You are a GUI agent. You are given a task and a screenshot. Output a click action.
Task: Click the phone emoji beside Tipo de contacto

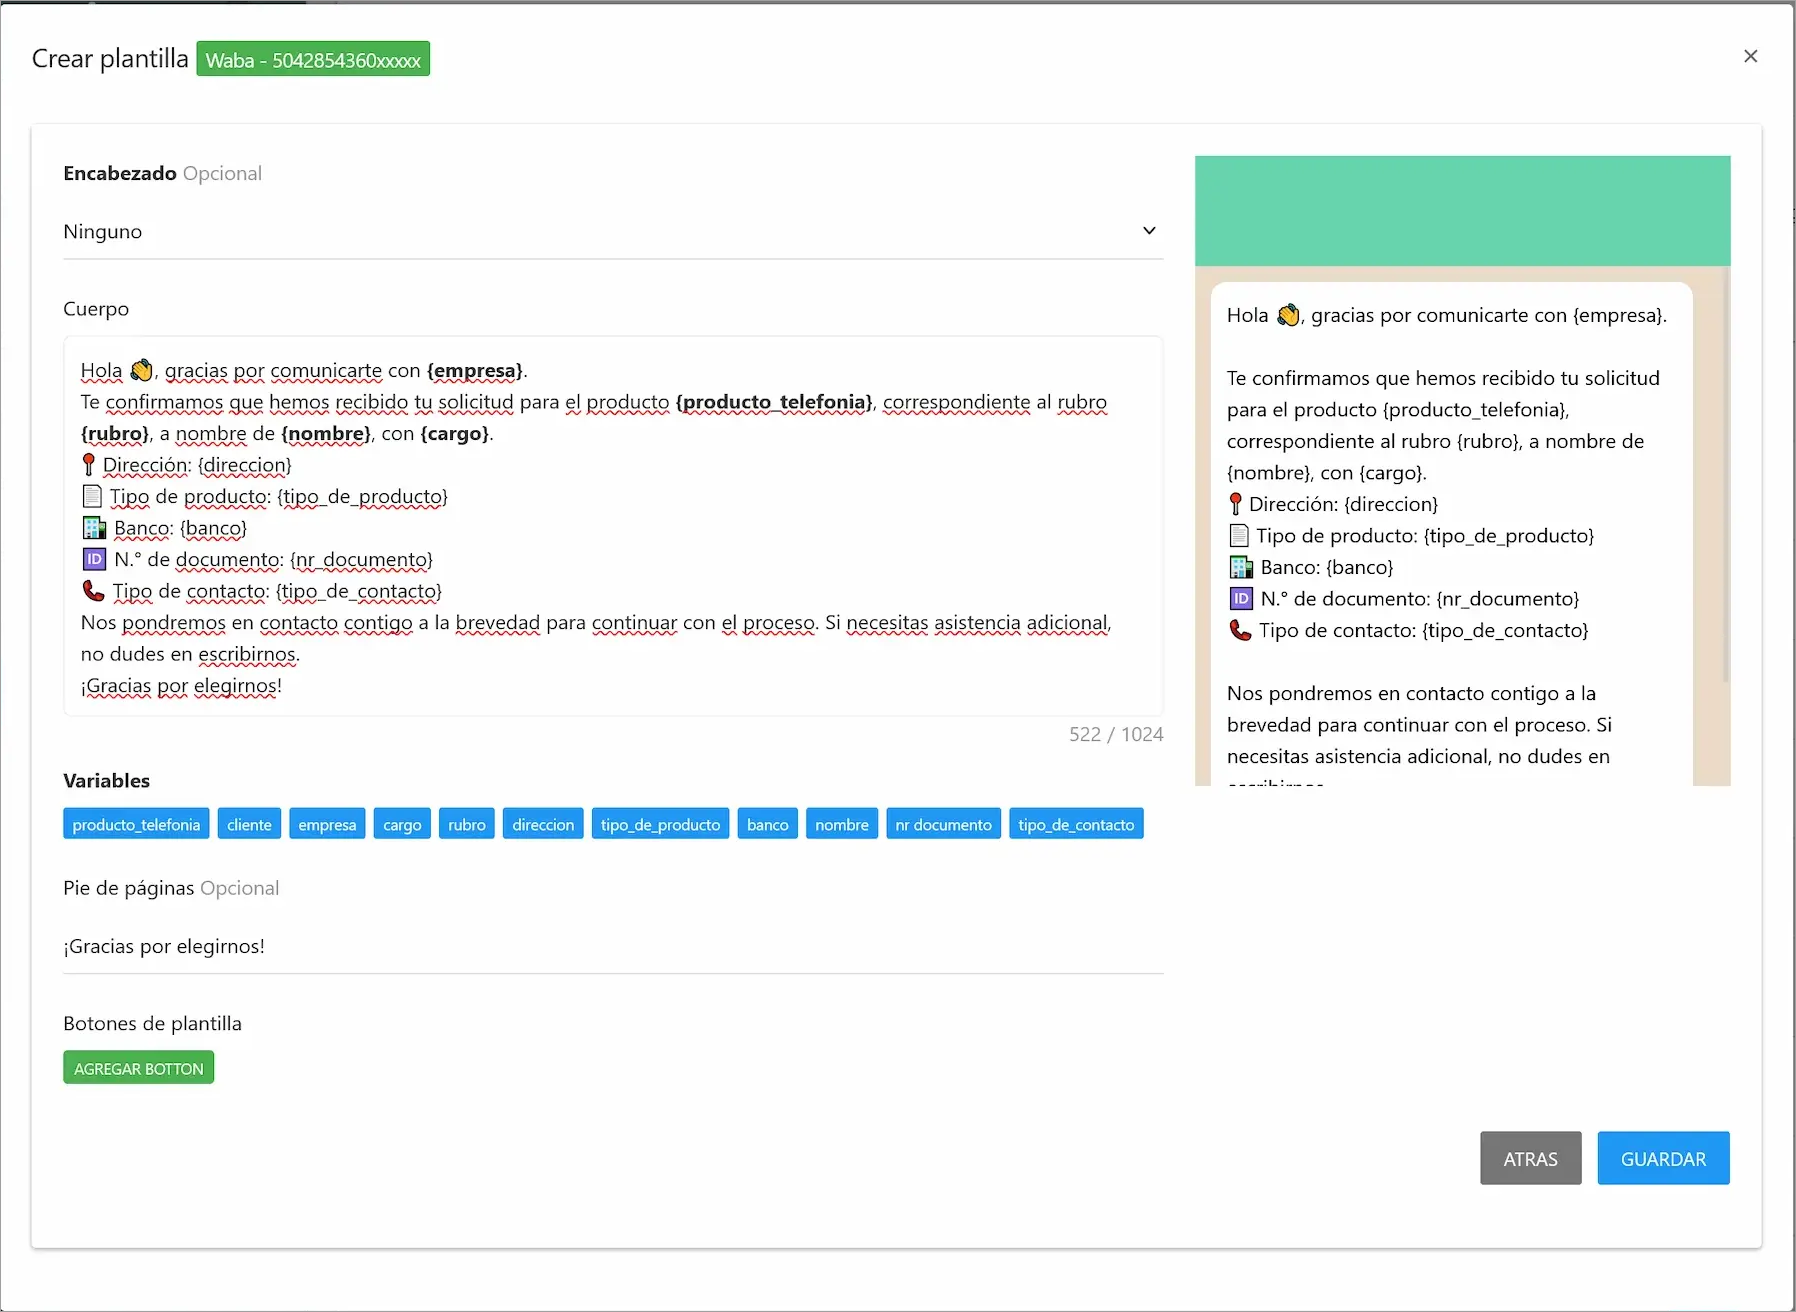tap(92, 591)
